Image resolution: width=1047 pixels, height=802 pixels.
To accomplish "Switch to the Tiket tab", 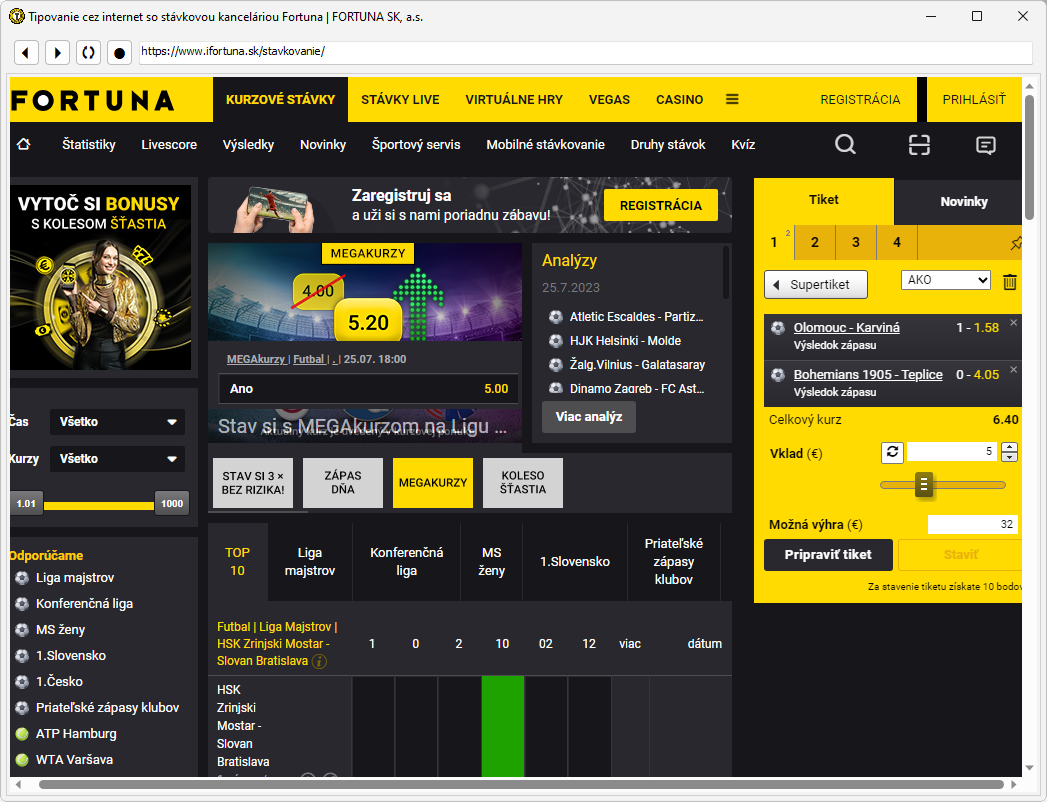I will (823, 200).
